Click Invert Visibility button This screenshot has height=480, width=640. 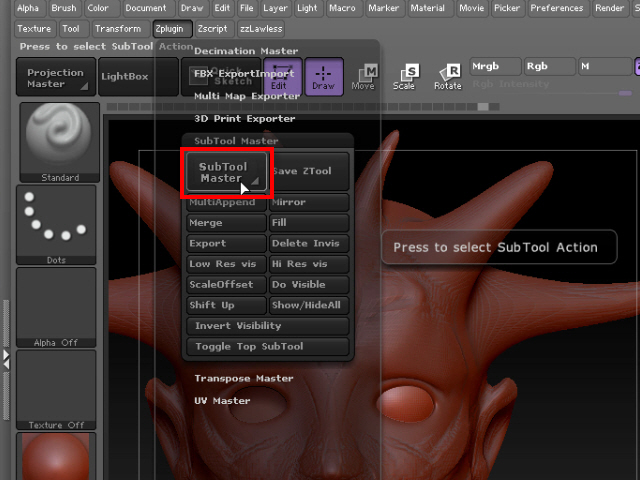(268, 326)
